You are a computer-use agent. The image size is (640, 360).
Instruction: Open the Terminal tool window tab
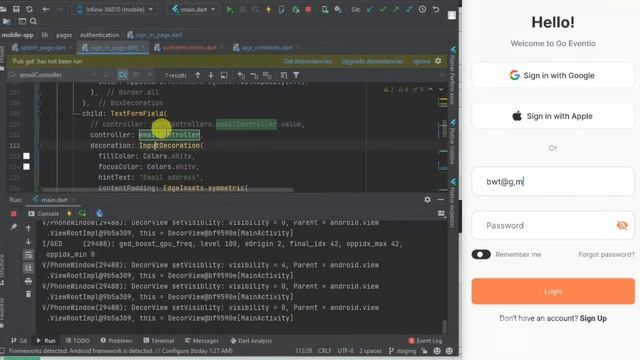158,340
